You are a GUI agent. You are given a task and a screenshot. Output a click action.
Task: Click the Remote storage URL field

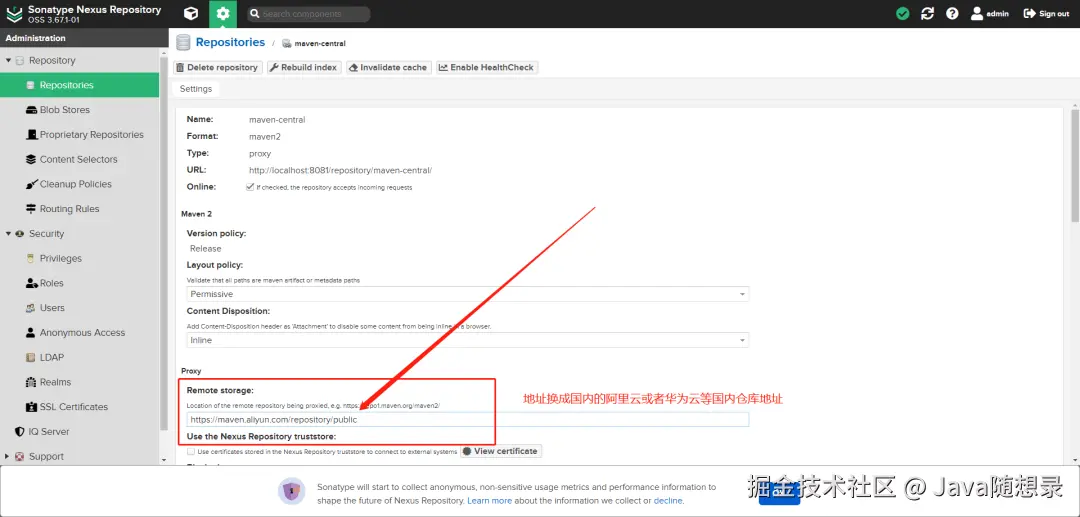click(x=468, y=419)
